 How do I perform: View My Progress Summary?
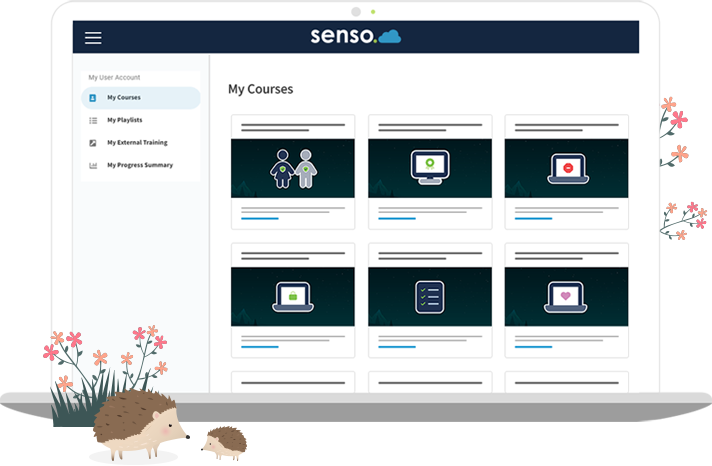[141, 165]
